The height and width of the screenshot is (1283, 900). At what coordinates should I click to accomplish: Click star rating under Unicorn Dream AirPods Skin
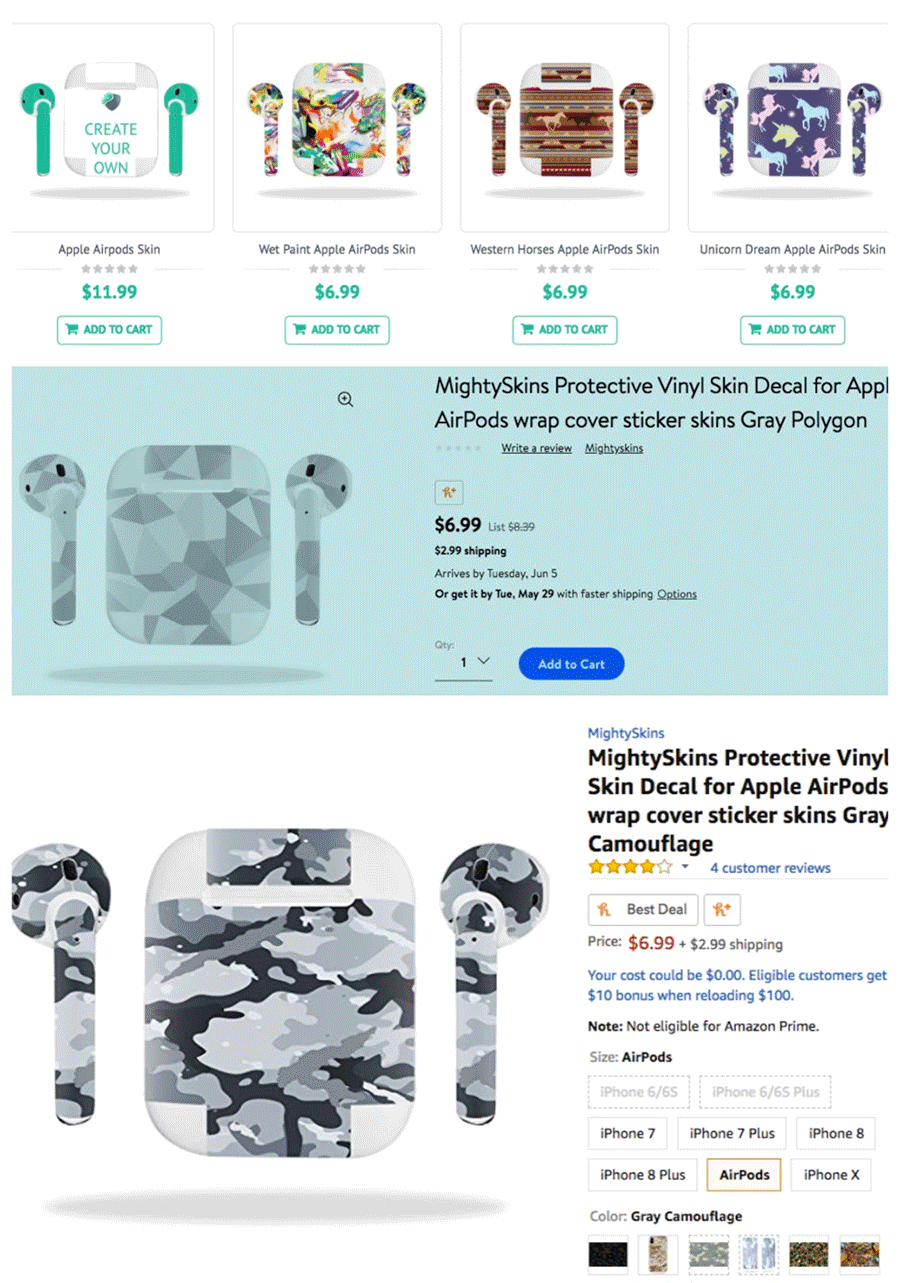pyautogui.click(x=792, y=269)
